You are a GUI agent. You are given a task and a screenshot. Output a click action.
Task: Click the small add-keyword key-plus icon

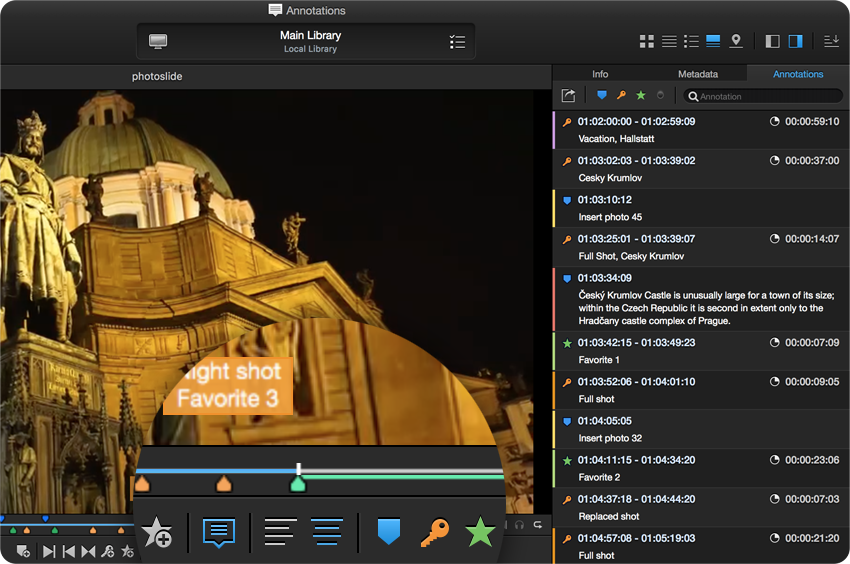point(108,552)
